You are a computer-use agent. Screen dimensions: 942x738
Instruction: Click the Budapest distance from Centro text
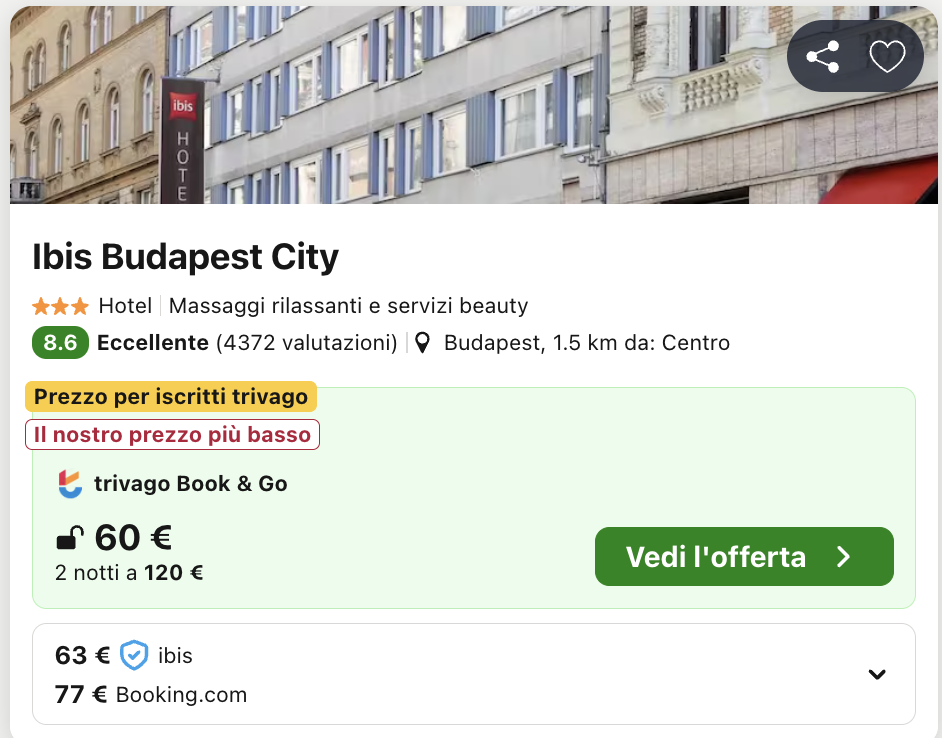[586, 343]
